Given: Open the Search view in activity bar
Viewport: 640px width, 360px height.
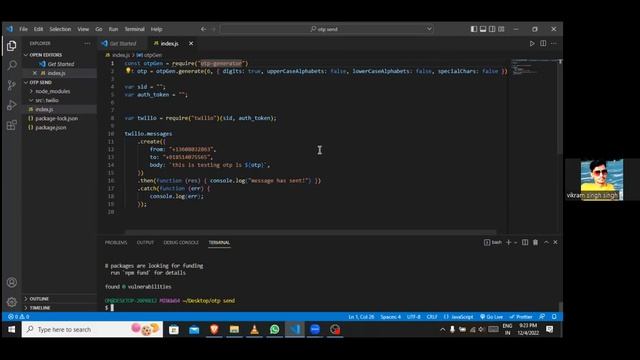Looking at the screenshot, I should 12,65.
